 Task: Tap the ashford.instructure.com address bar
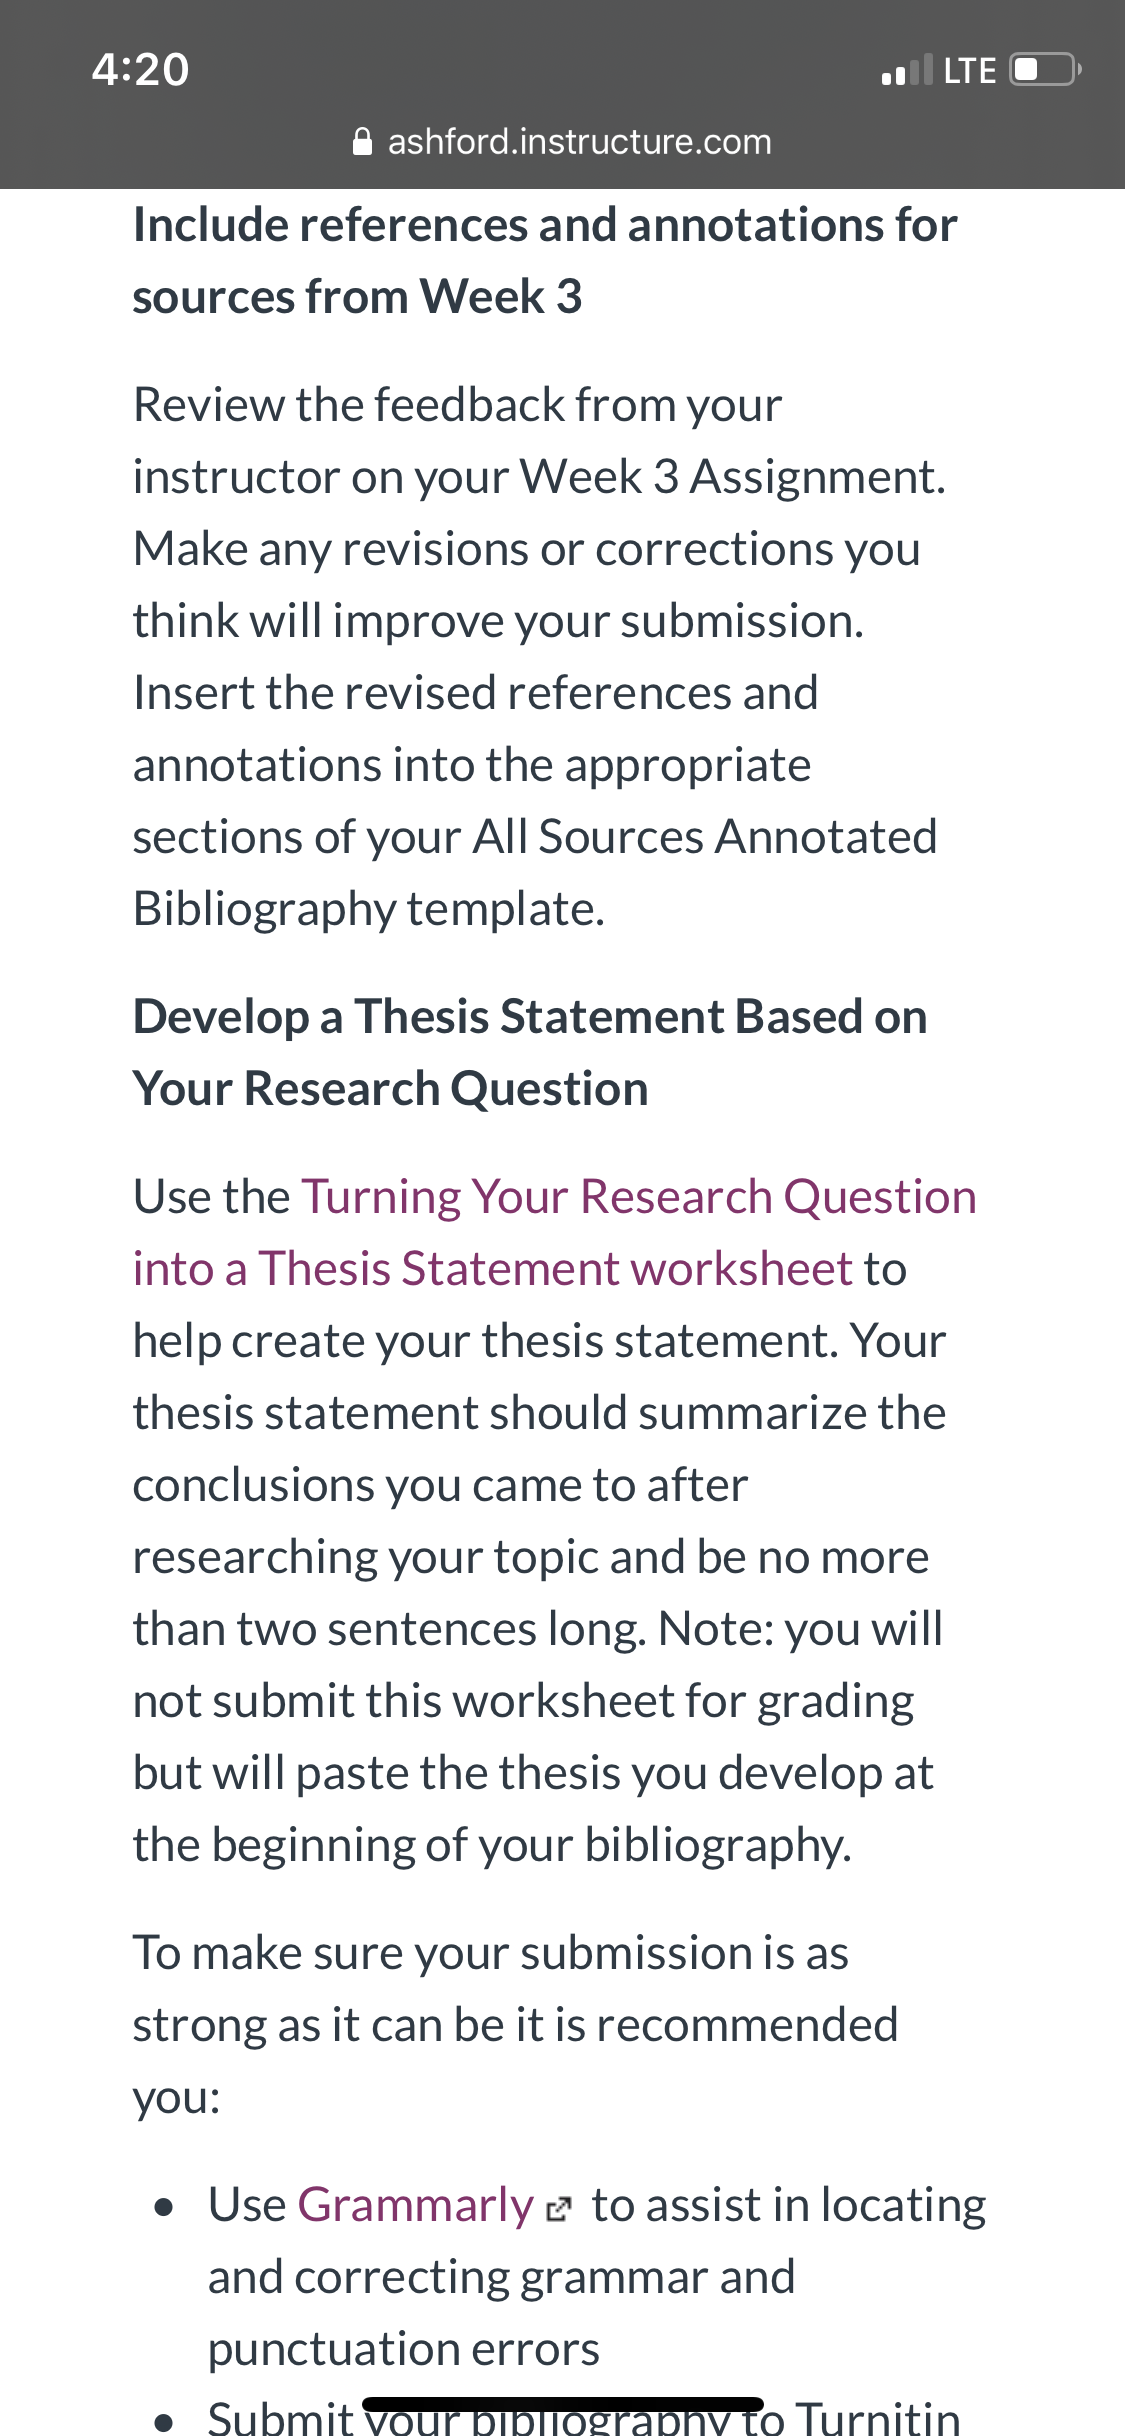pyautogui.click(x=562, y=142)
